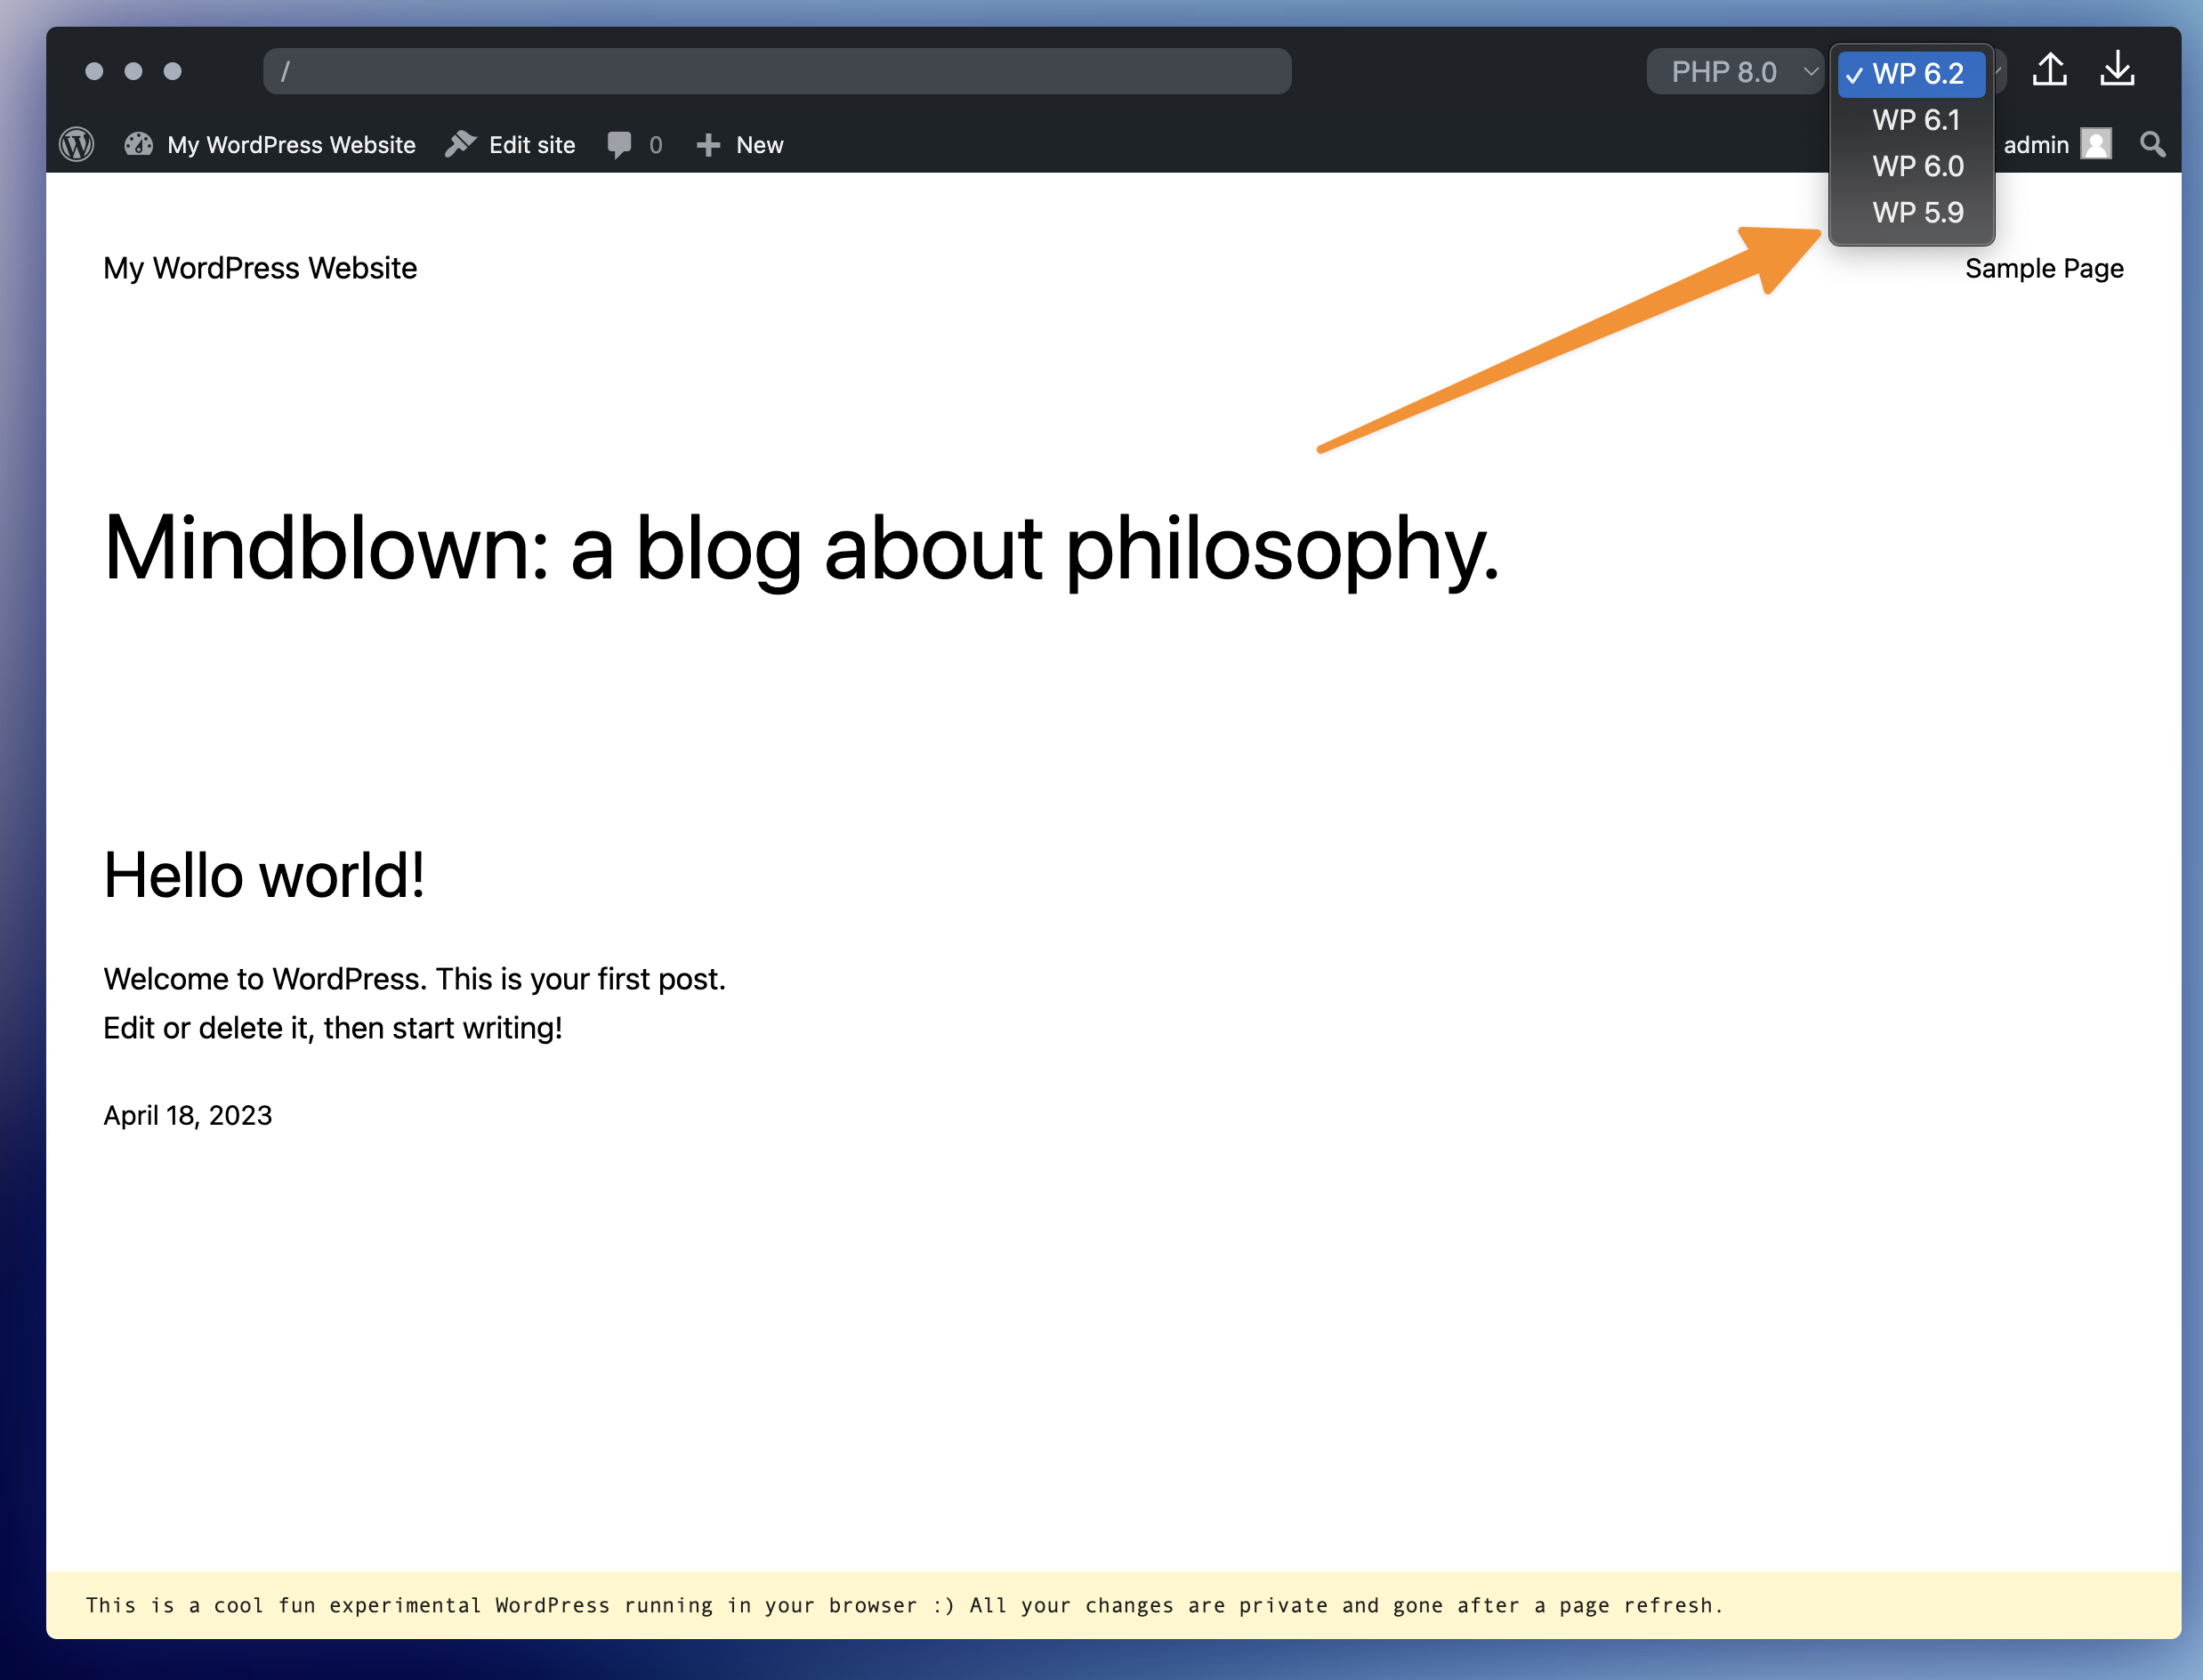This screenshot has width=2203, height=1680.
Task: Click the upload/import icon
Action: tap(2050, 69)
